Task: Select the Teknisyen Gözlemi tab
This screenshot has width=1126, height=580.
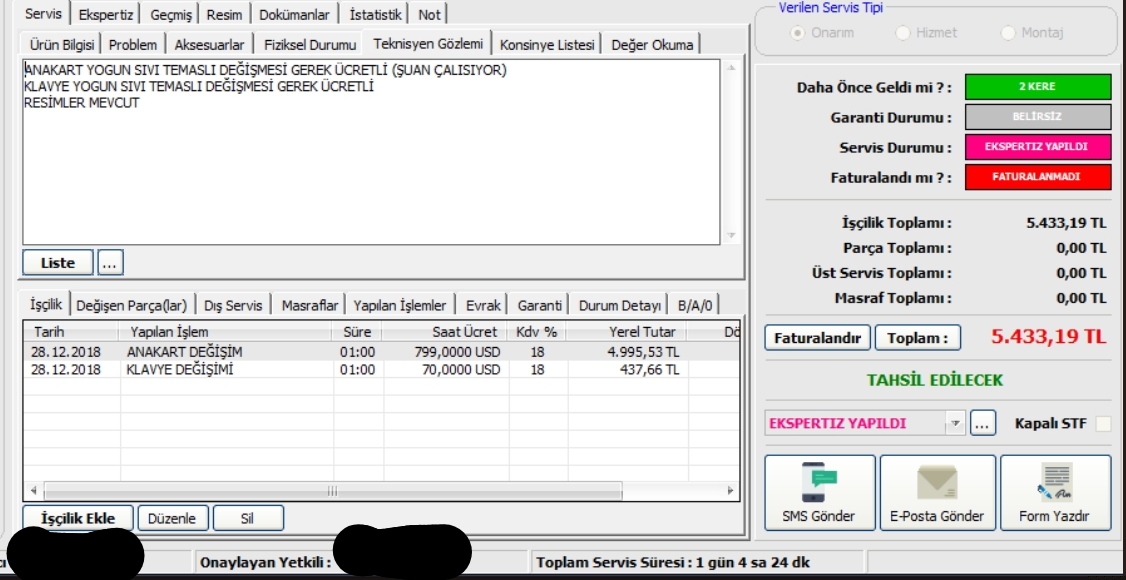Action: point(428,43)
